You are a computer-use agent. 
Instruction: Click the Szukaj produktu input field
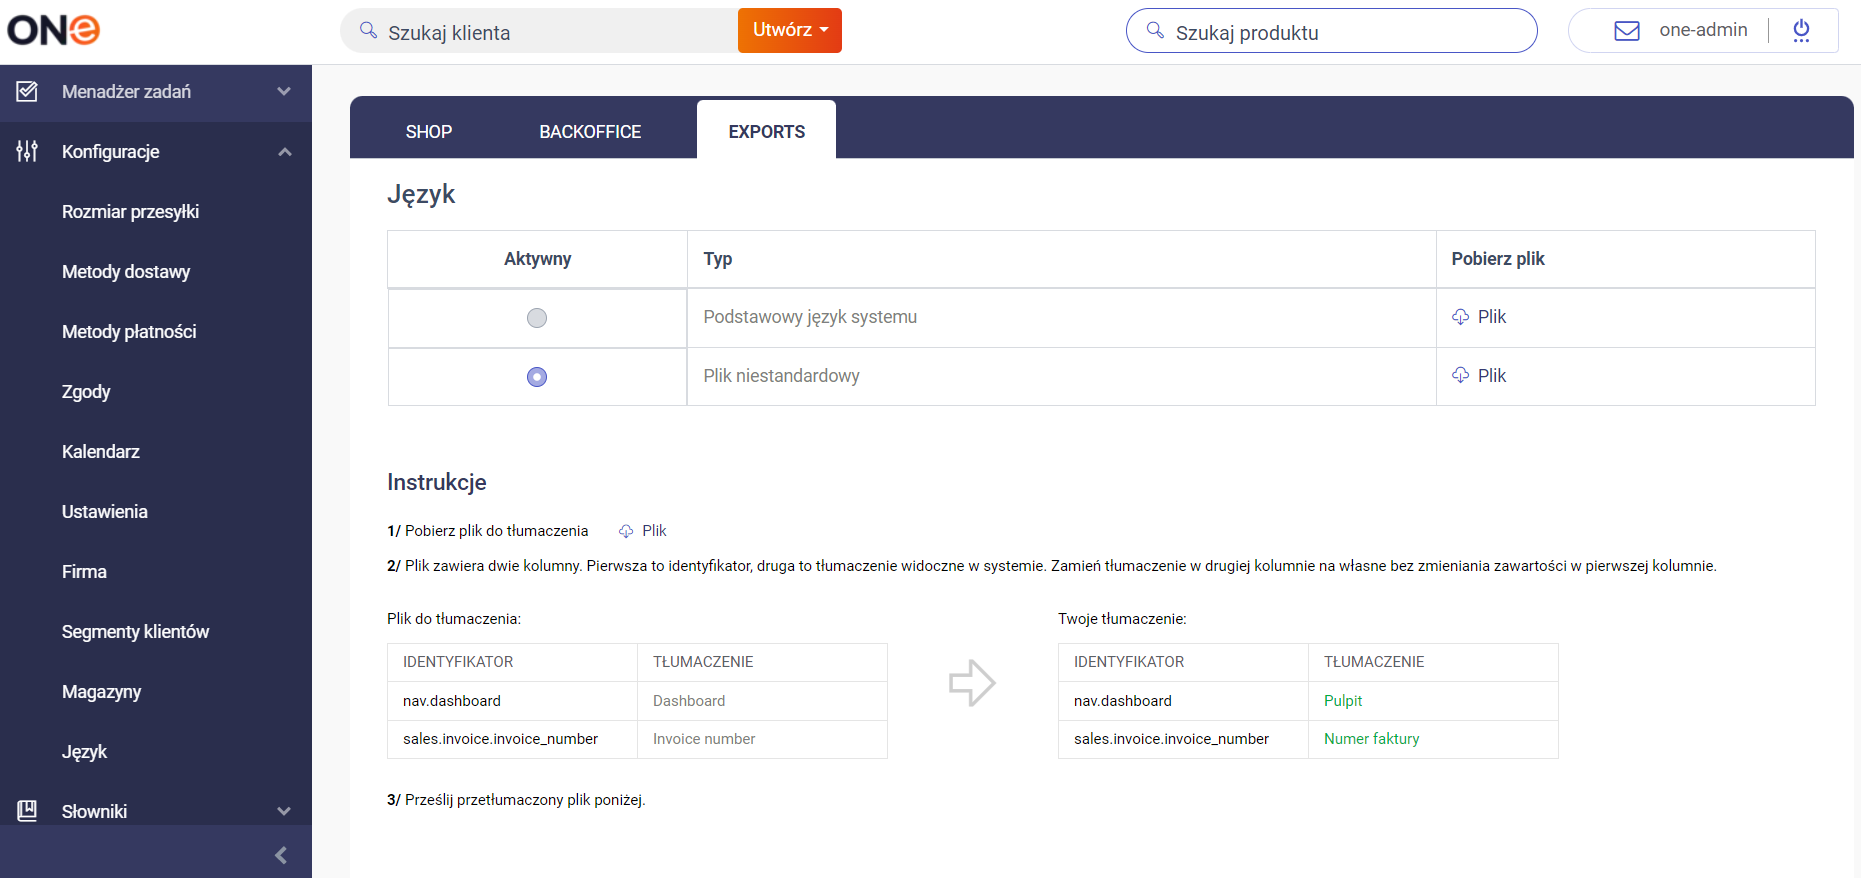click(x=1331, y=31)
